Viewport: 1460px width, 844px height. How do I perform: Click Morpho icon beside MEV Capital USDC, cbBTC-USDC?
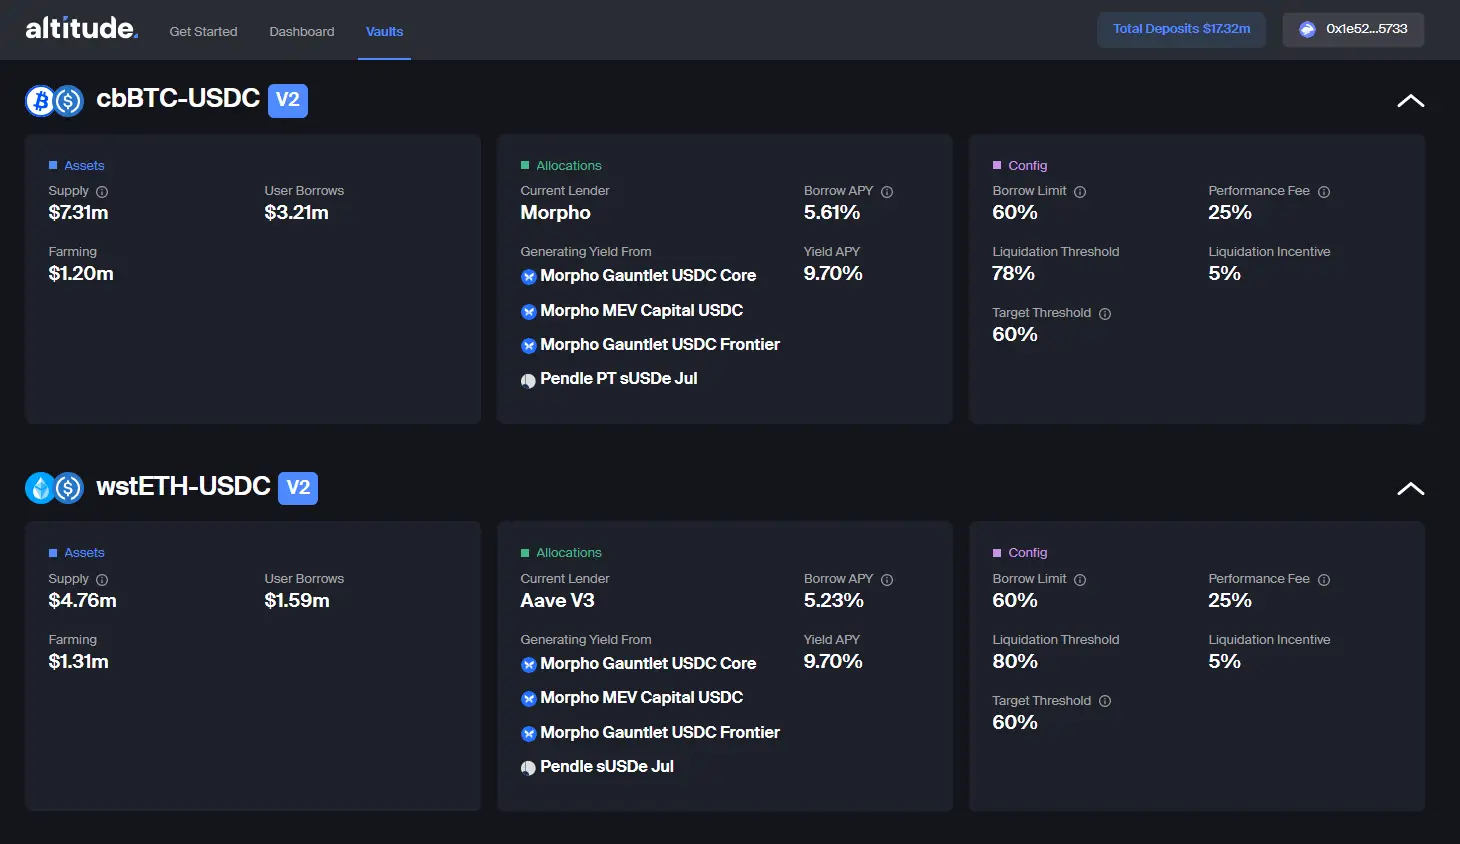pyautogui.click(x=529, y=312)
